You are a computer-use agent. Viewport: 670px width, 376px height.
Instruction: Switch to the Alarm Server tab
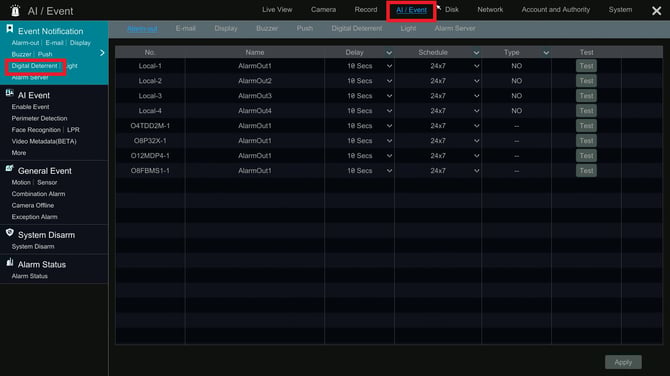coord(455,29)
